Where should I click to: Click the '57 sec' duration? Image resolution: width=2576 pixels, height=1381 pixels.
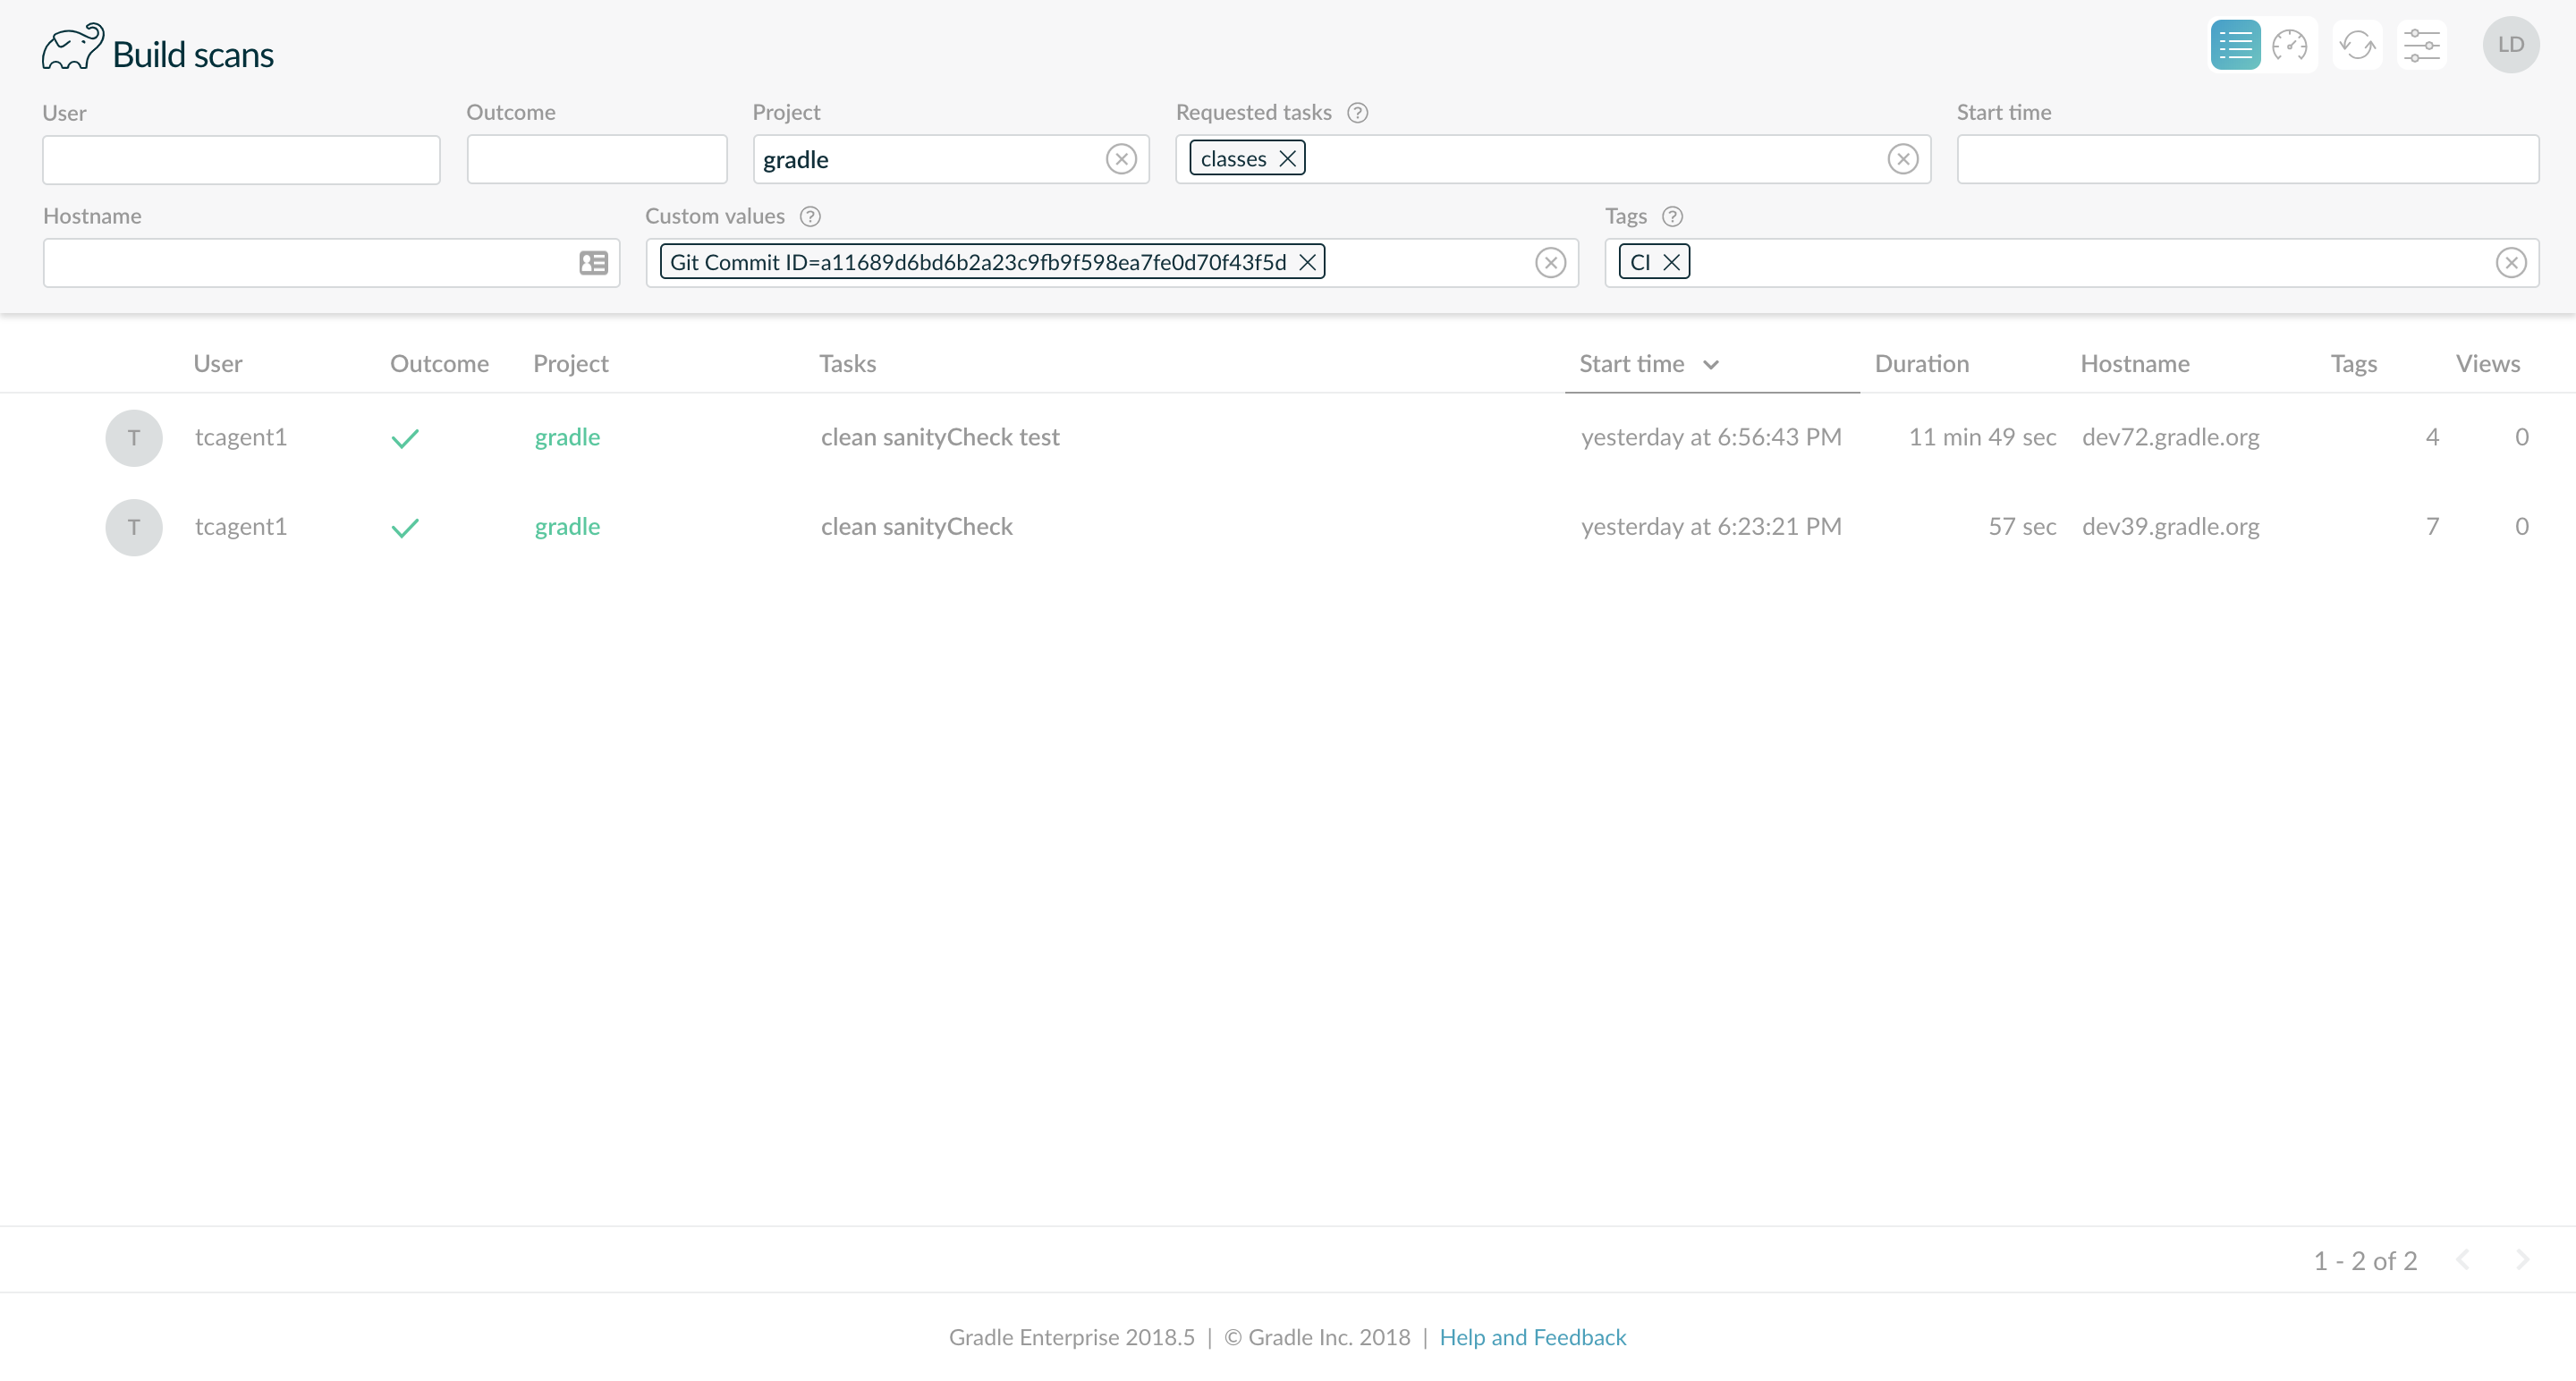pyautogui.click(x=2022, y=527)
